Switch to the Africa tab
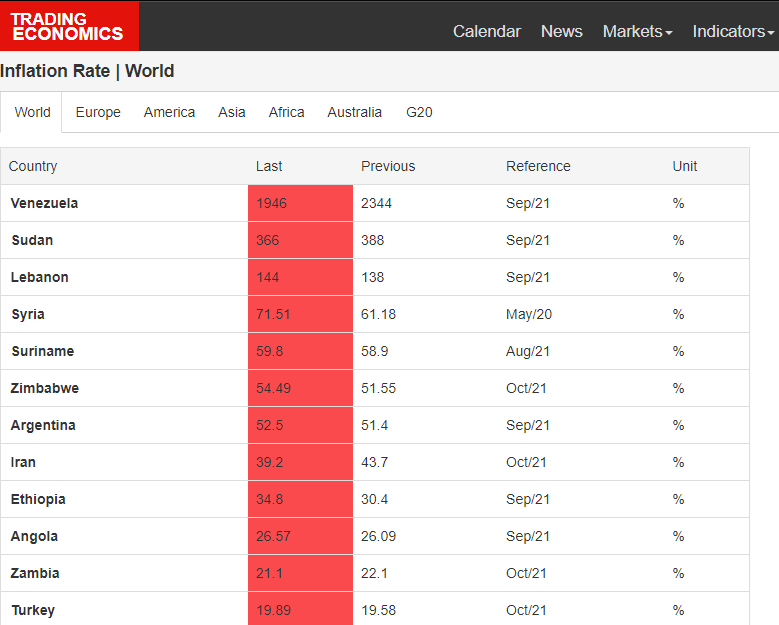The height and width of the screenshot is (625, 779). 286,112
